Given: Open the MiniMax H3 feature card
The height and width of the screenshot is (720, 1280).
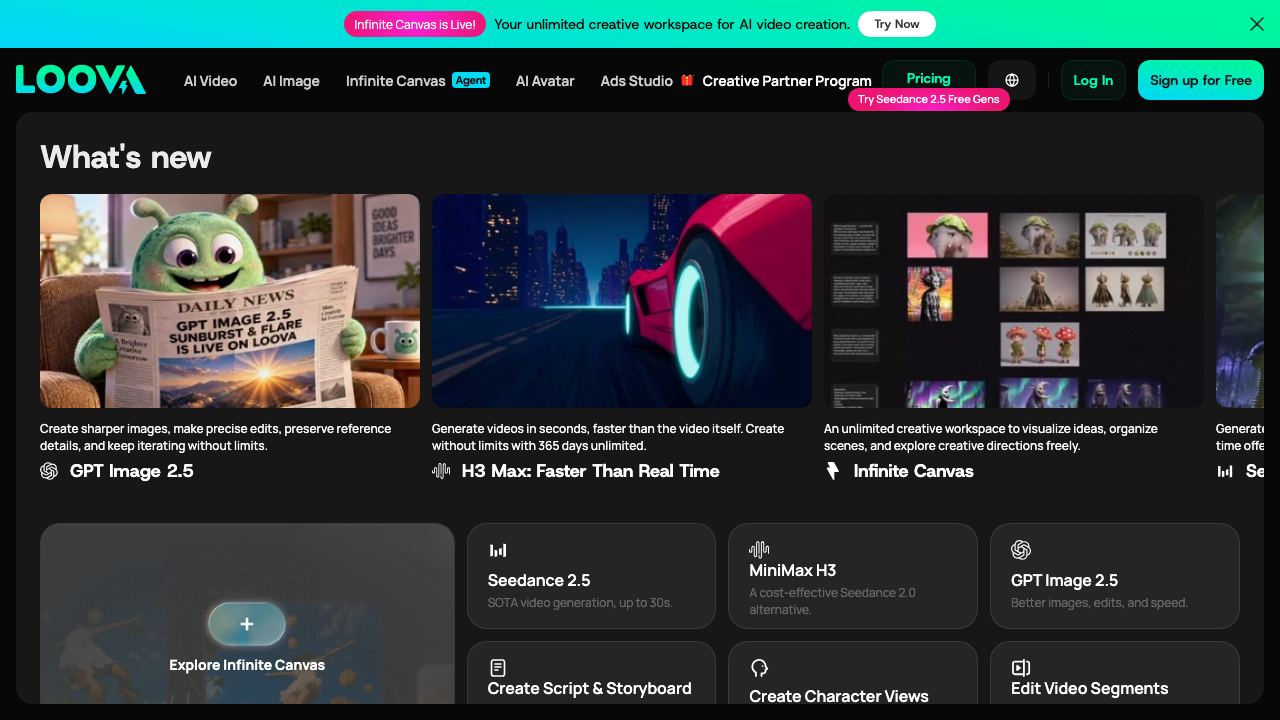Looking at the screenshot, I should pyautogui.click(x=853, y=576).
